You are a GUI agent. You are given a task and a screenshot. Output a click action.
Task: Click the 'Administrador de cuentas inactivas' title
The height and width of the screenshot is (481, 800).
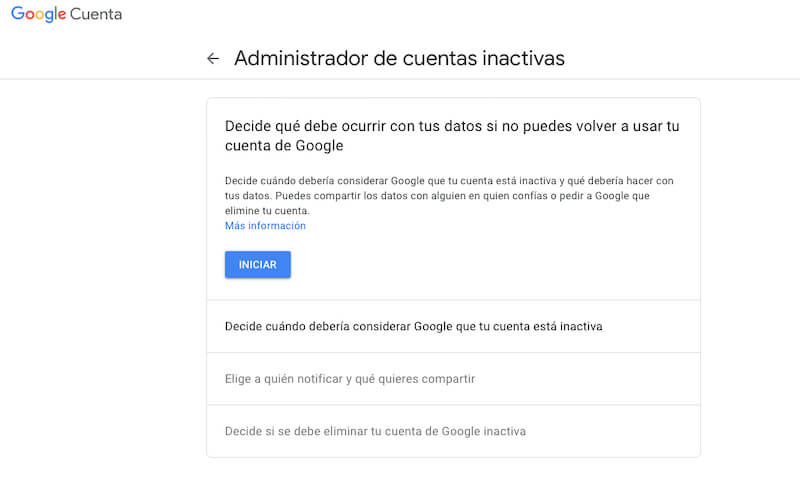pyautogui.click(x=399, y=58)
